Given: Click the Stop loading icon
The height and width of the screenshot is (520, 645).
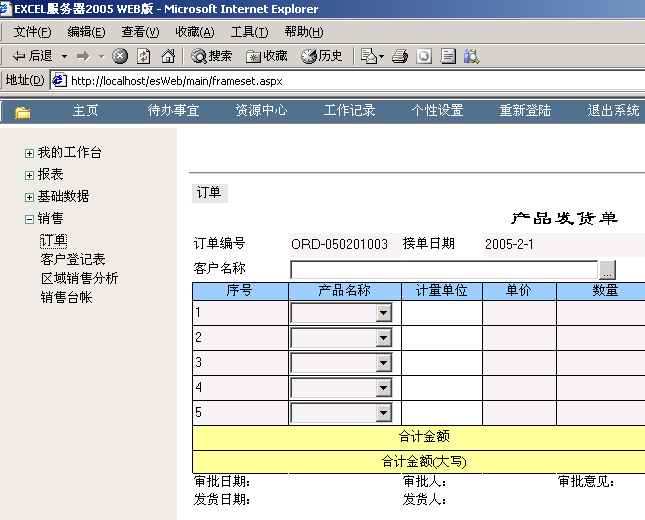Looking at the screenshot, I should [x=120, y=56].
